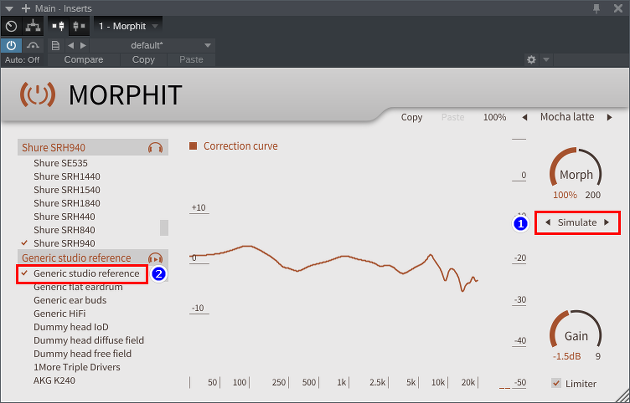Screen dimensions: 630x403
Task: Click the Morphit logo power icon
Action: point(37,94)
